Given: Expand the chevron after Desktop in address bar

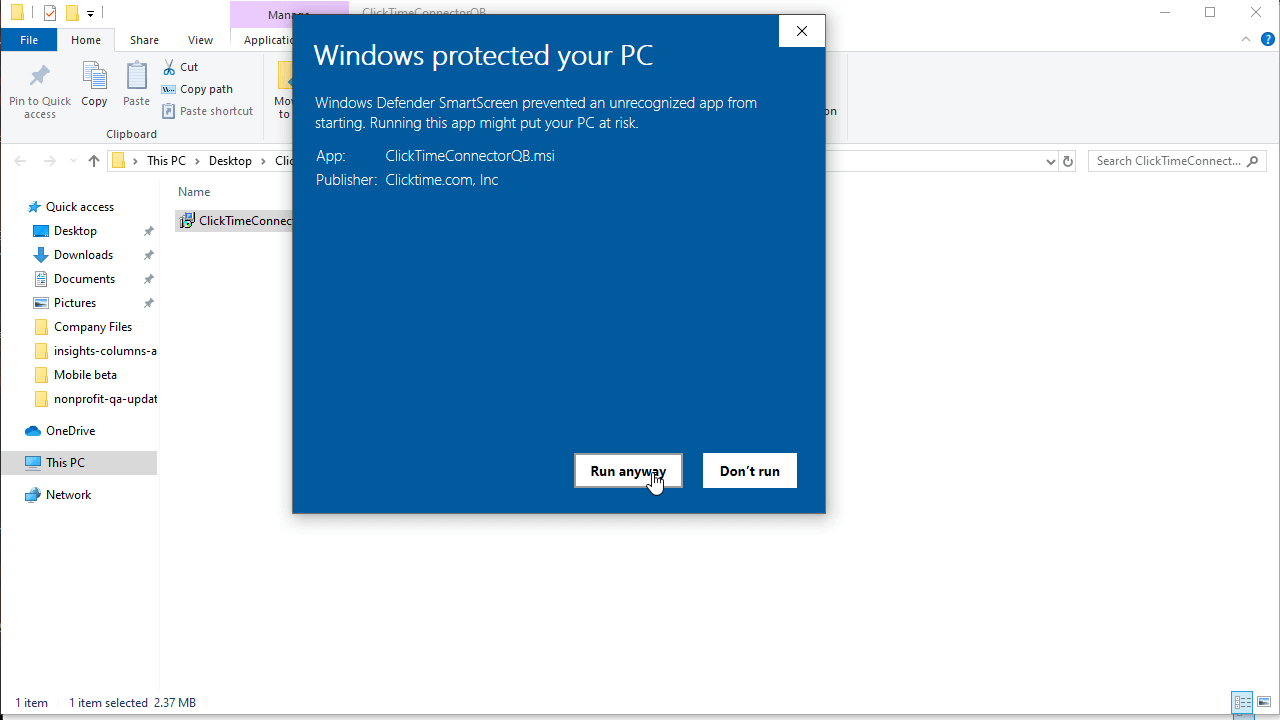Looking at the screenshot, I should click(263, 161).
